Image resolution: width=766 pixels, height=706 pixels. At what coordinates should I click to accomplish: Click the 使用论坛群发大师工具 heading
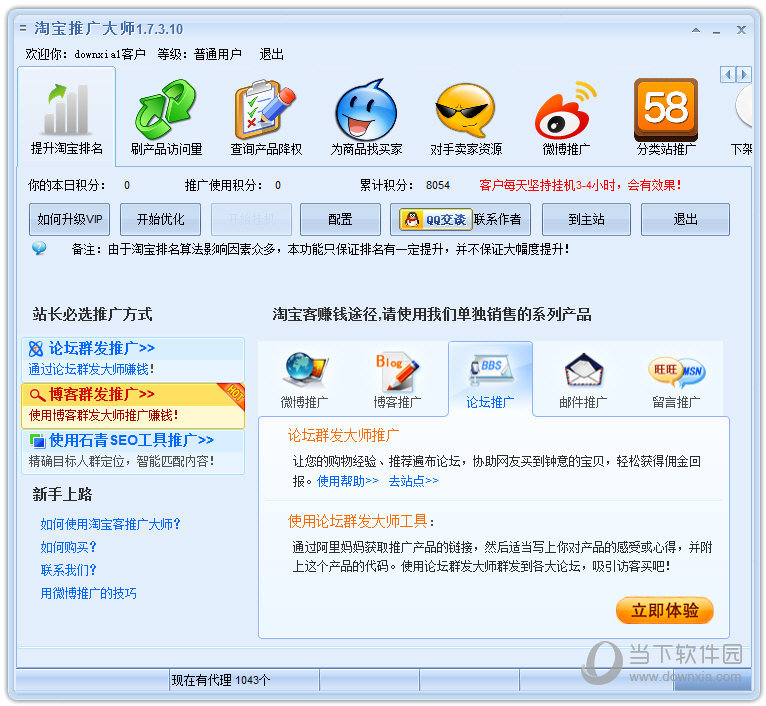[x=358, y=521]
